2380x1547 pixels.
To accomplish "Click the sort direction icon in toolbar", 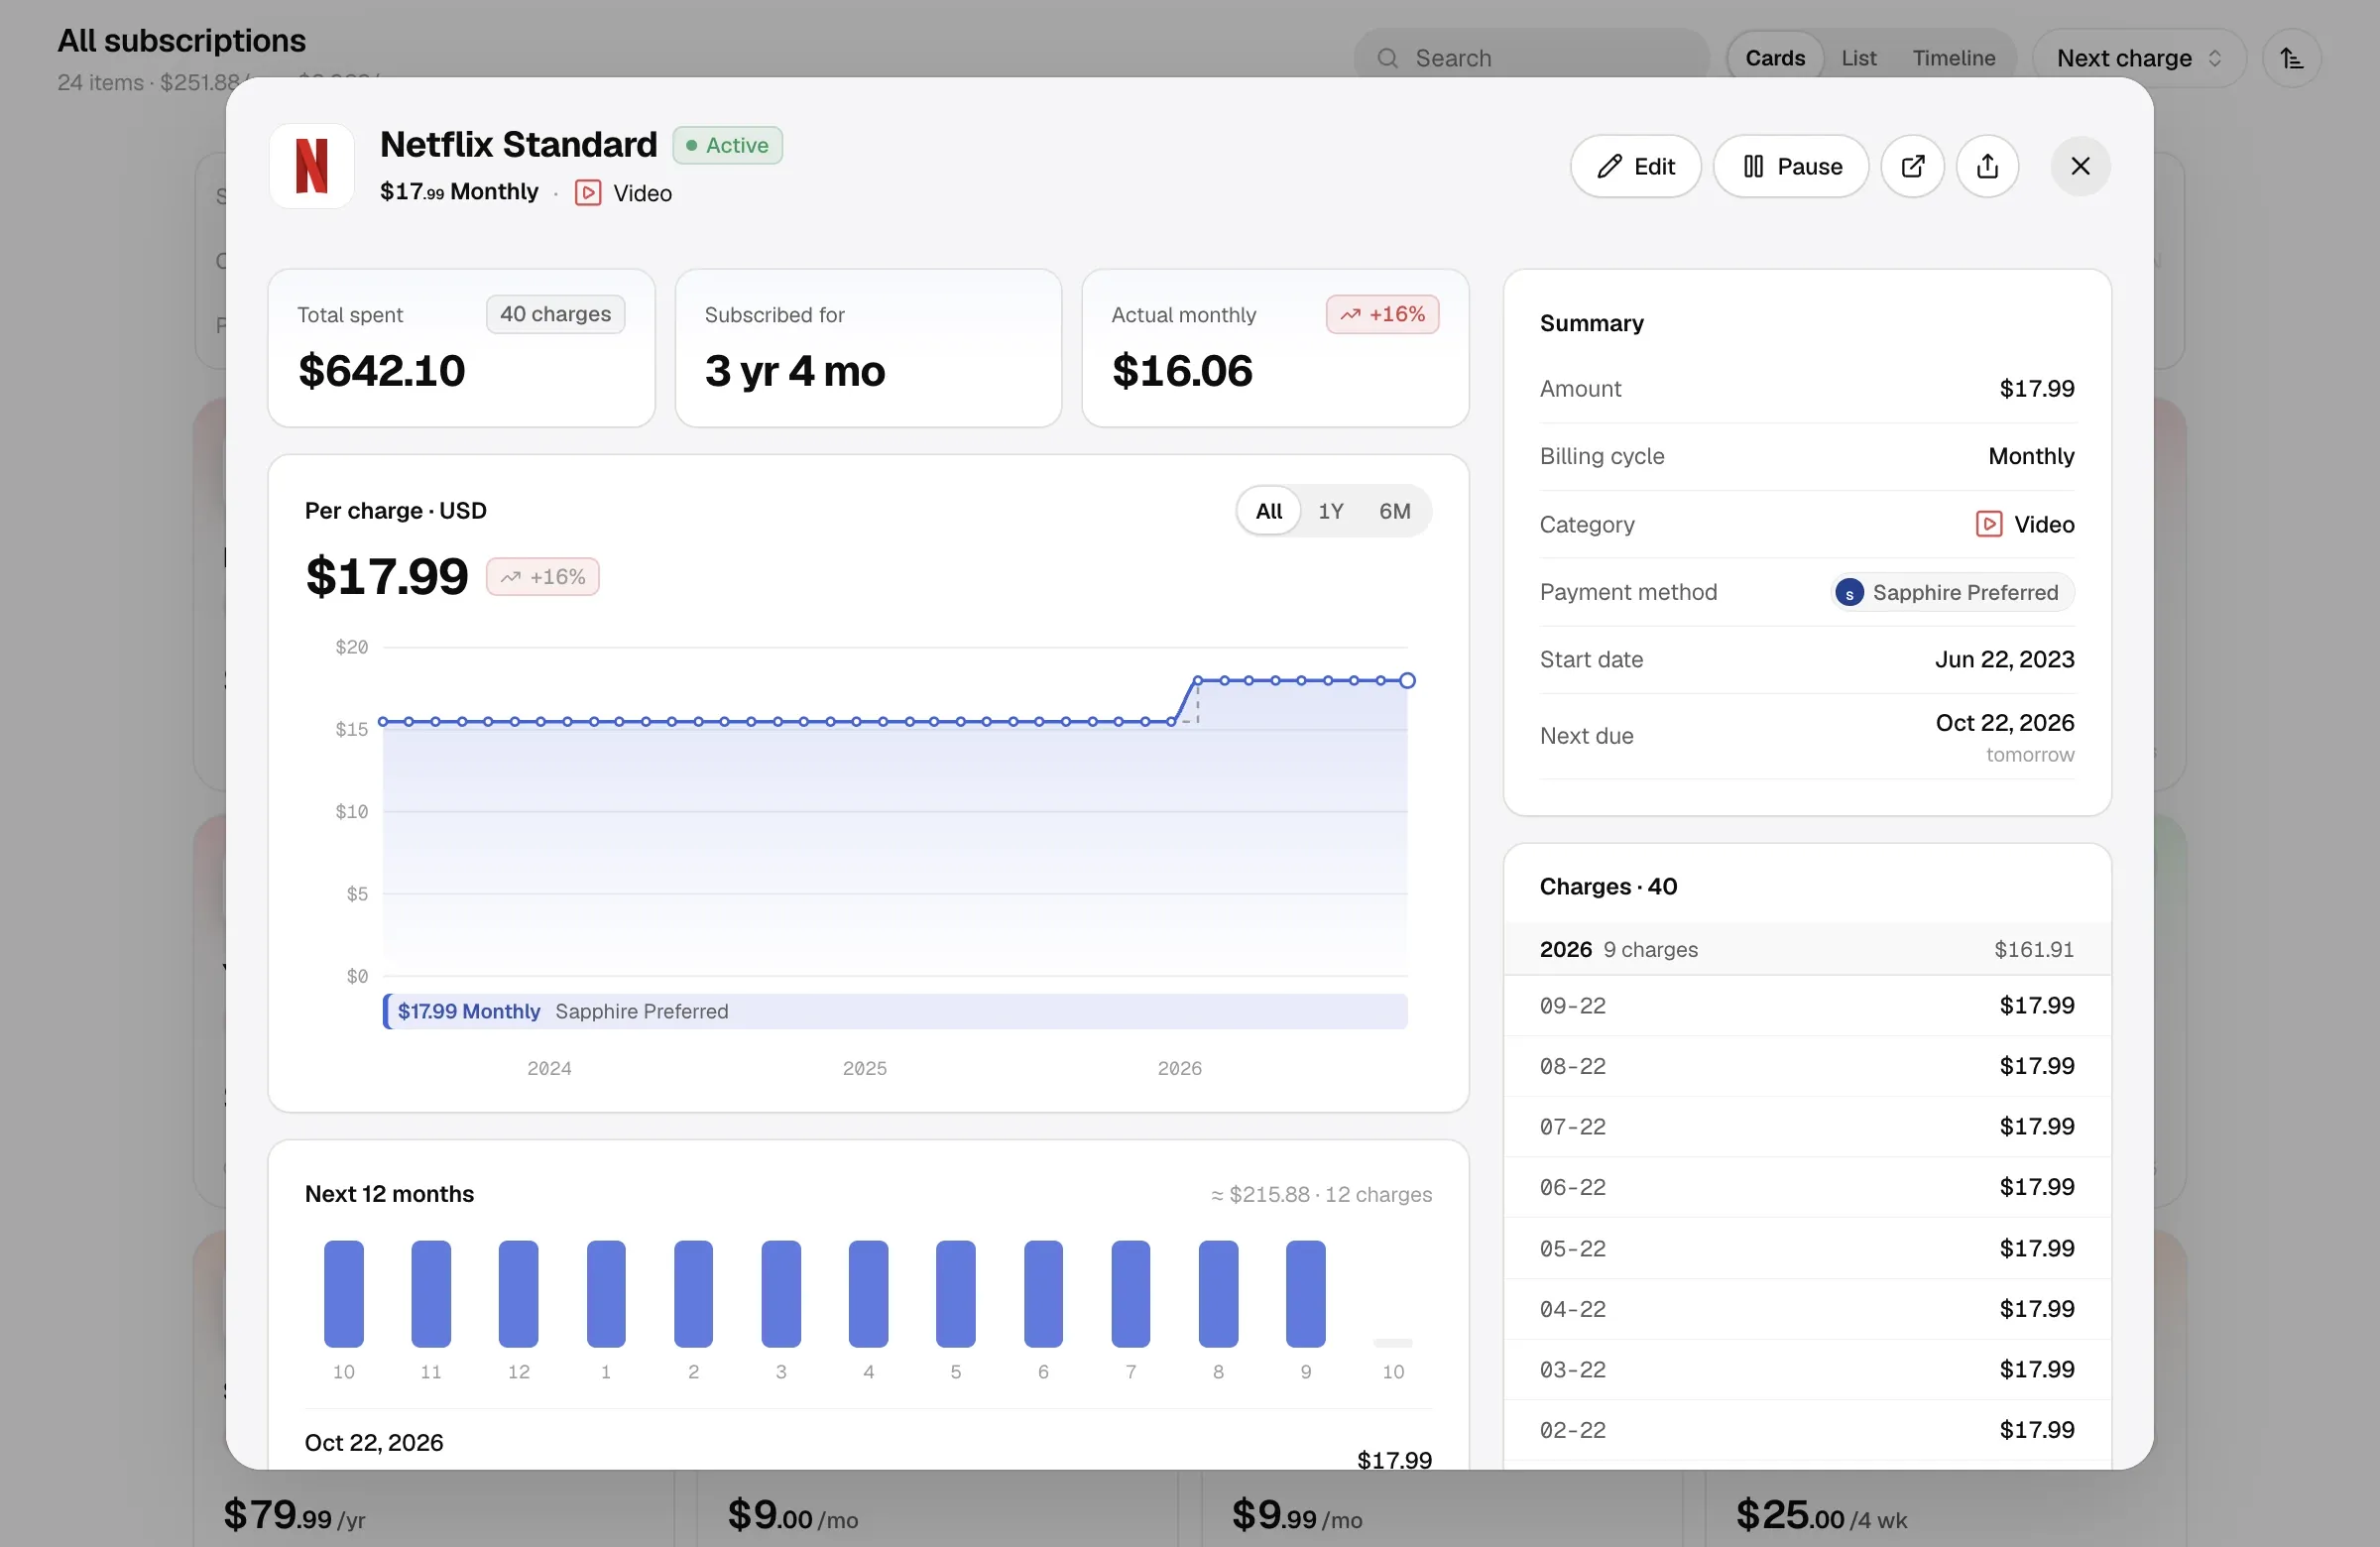I will coord(2291,58).
